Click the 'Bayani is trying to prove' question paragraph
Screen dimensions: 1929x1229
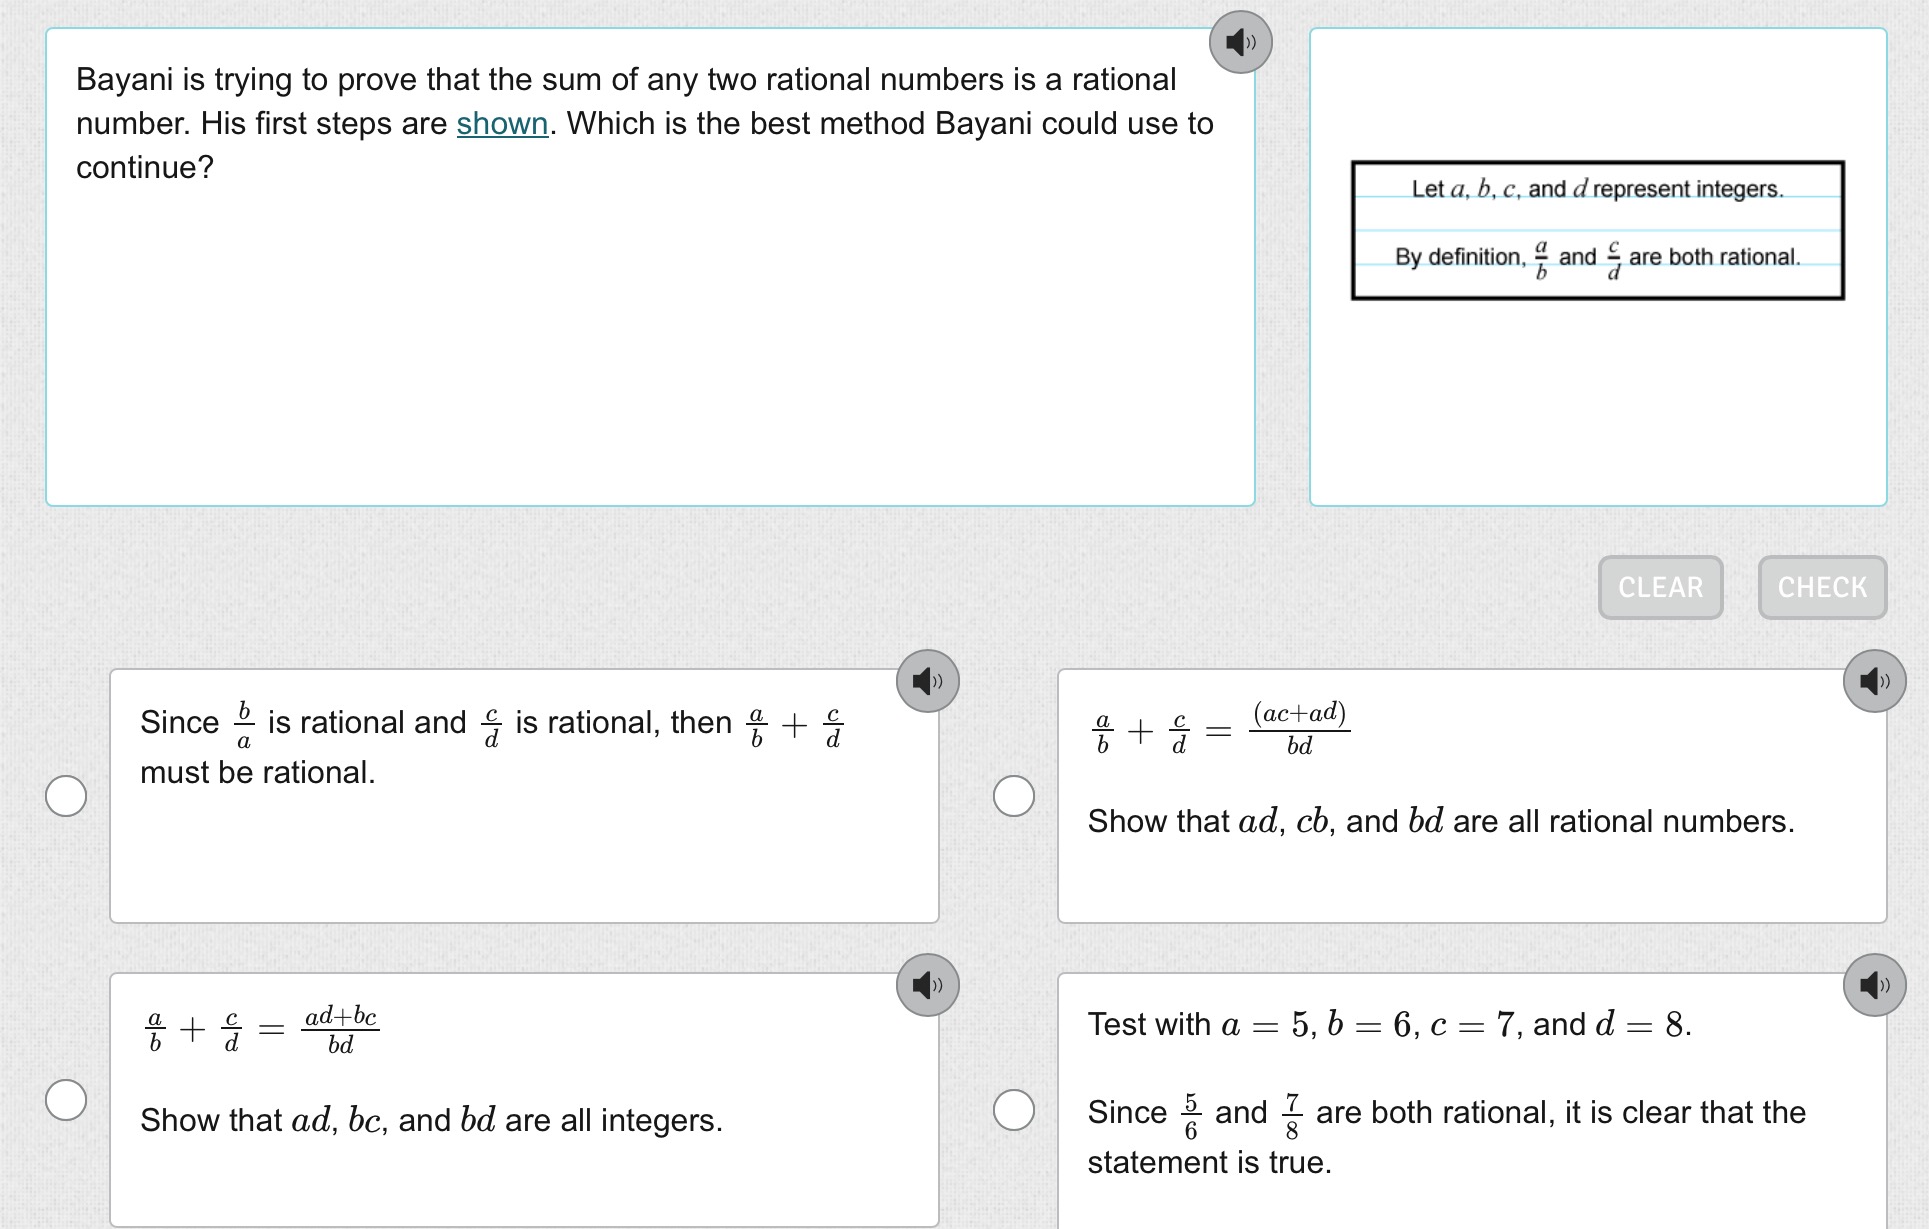(645, 123)
